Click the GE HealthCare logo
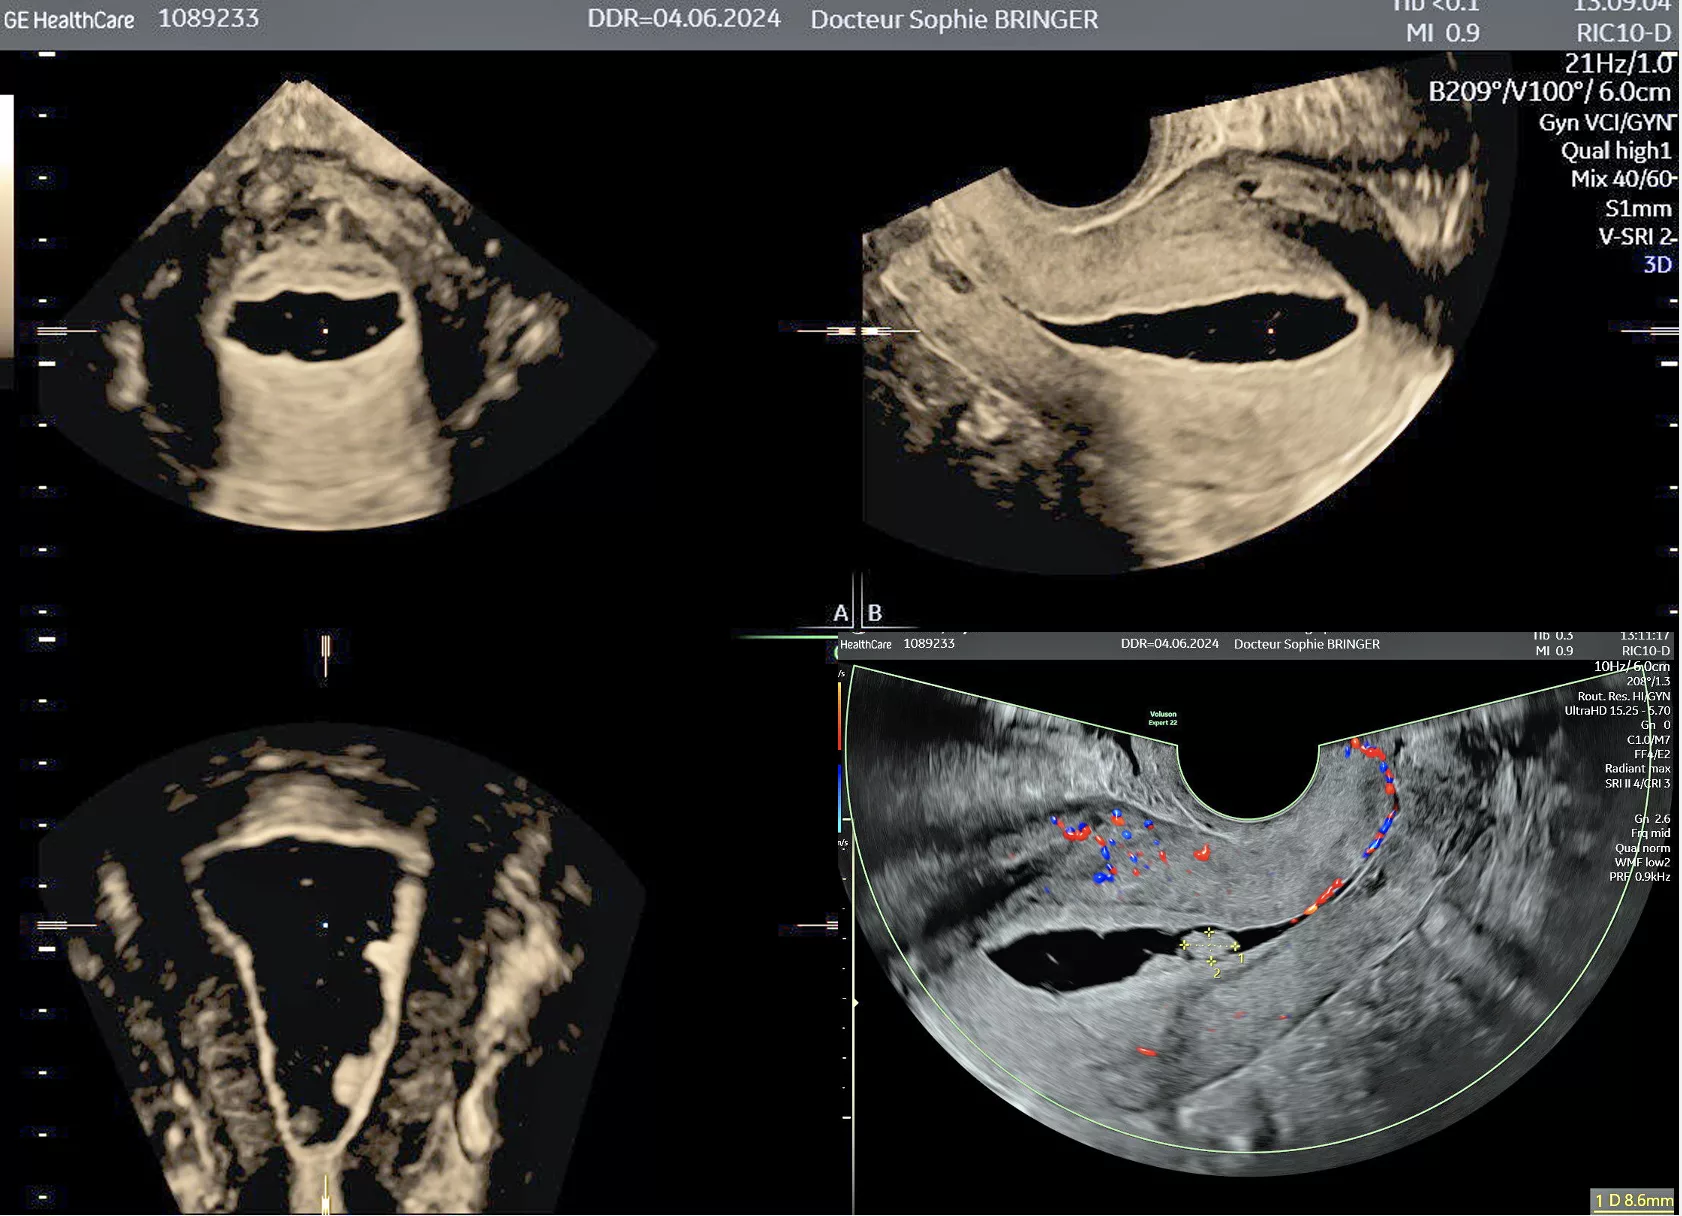 click(x=69, y=20)
